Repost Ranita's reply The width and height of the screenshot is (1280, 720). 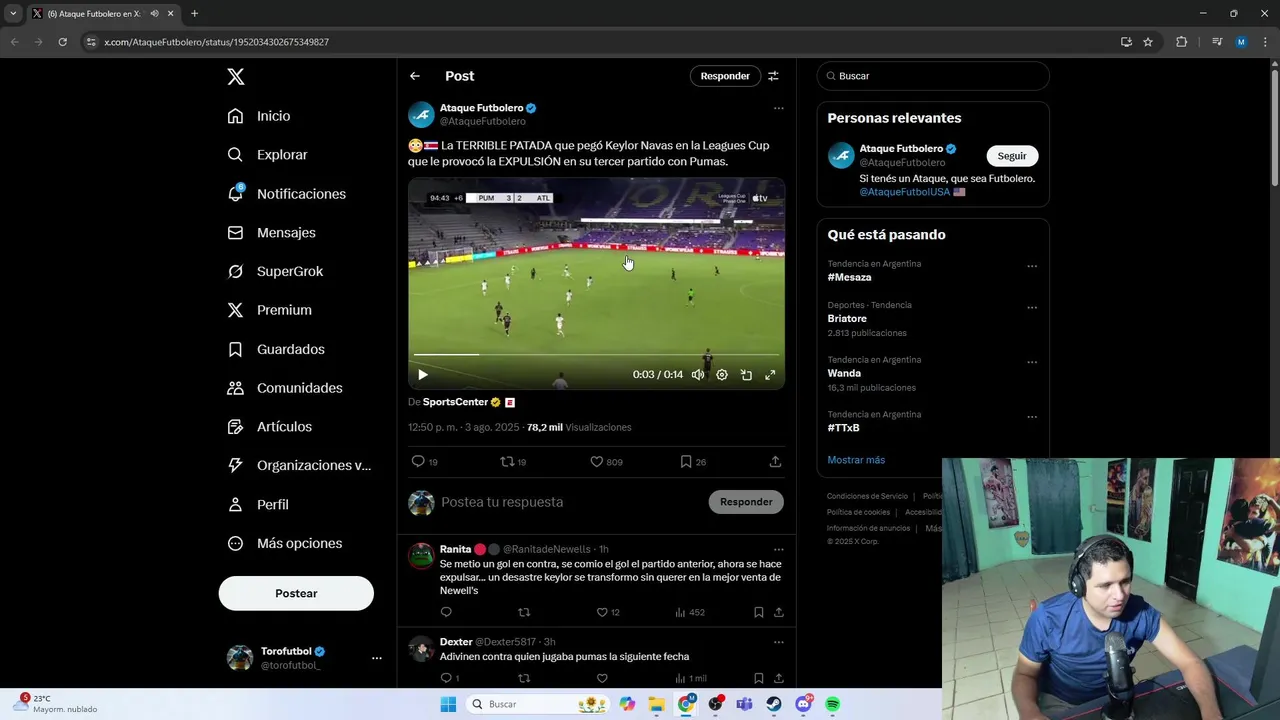coord(524,612)
